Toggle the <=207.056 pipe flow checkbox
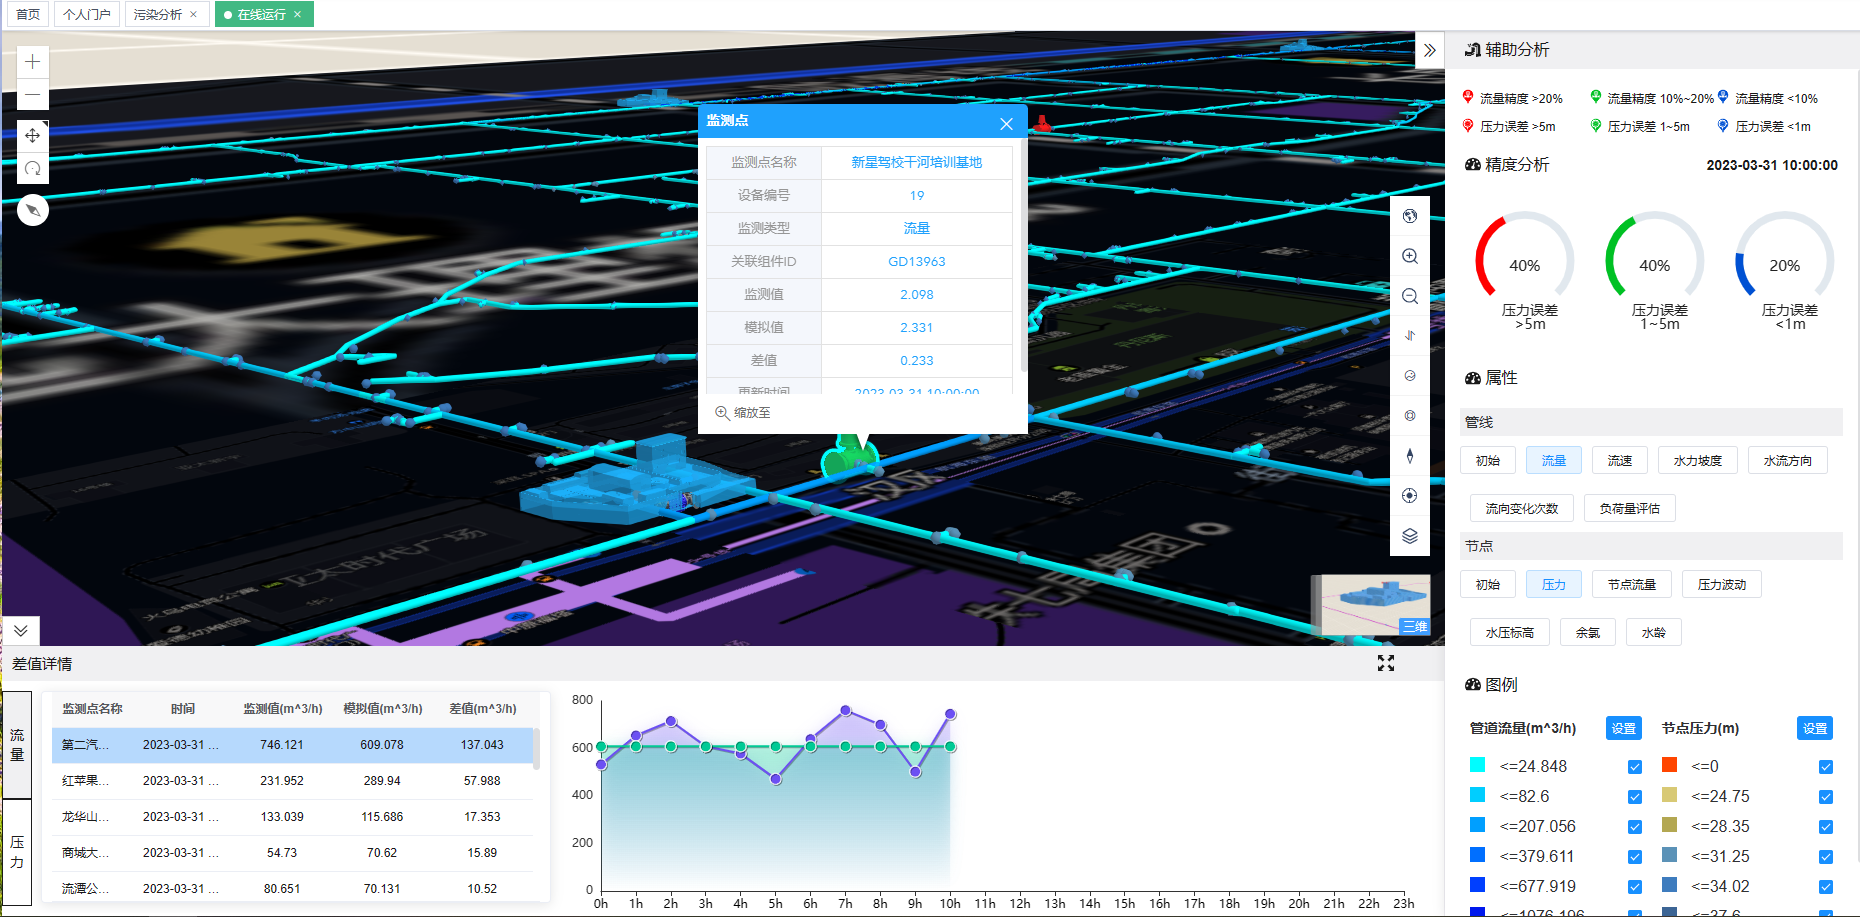This screenshot has width=1860, height=917. click(x=1634, y=827)
